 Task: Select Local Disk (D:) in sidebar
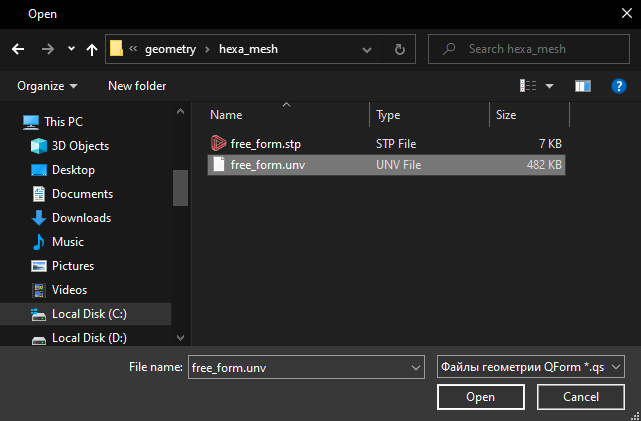pyautogui.click(x=89, y=338)
